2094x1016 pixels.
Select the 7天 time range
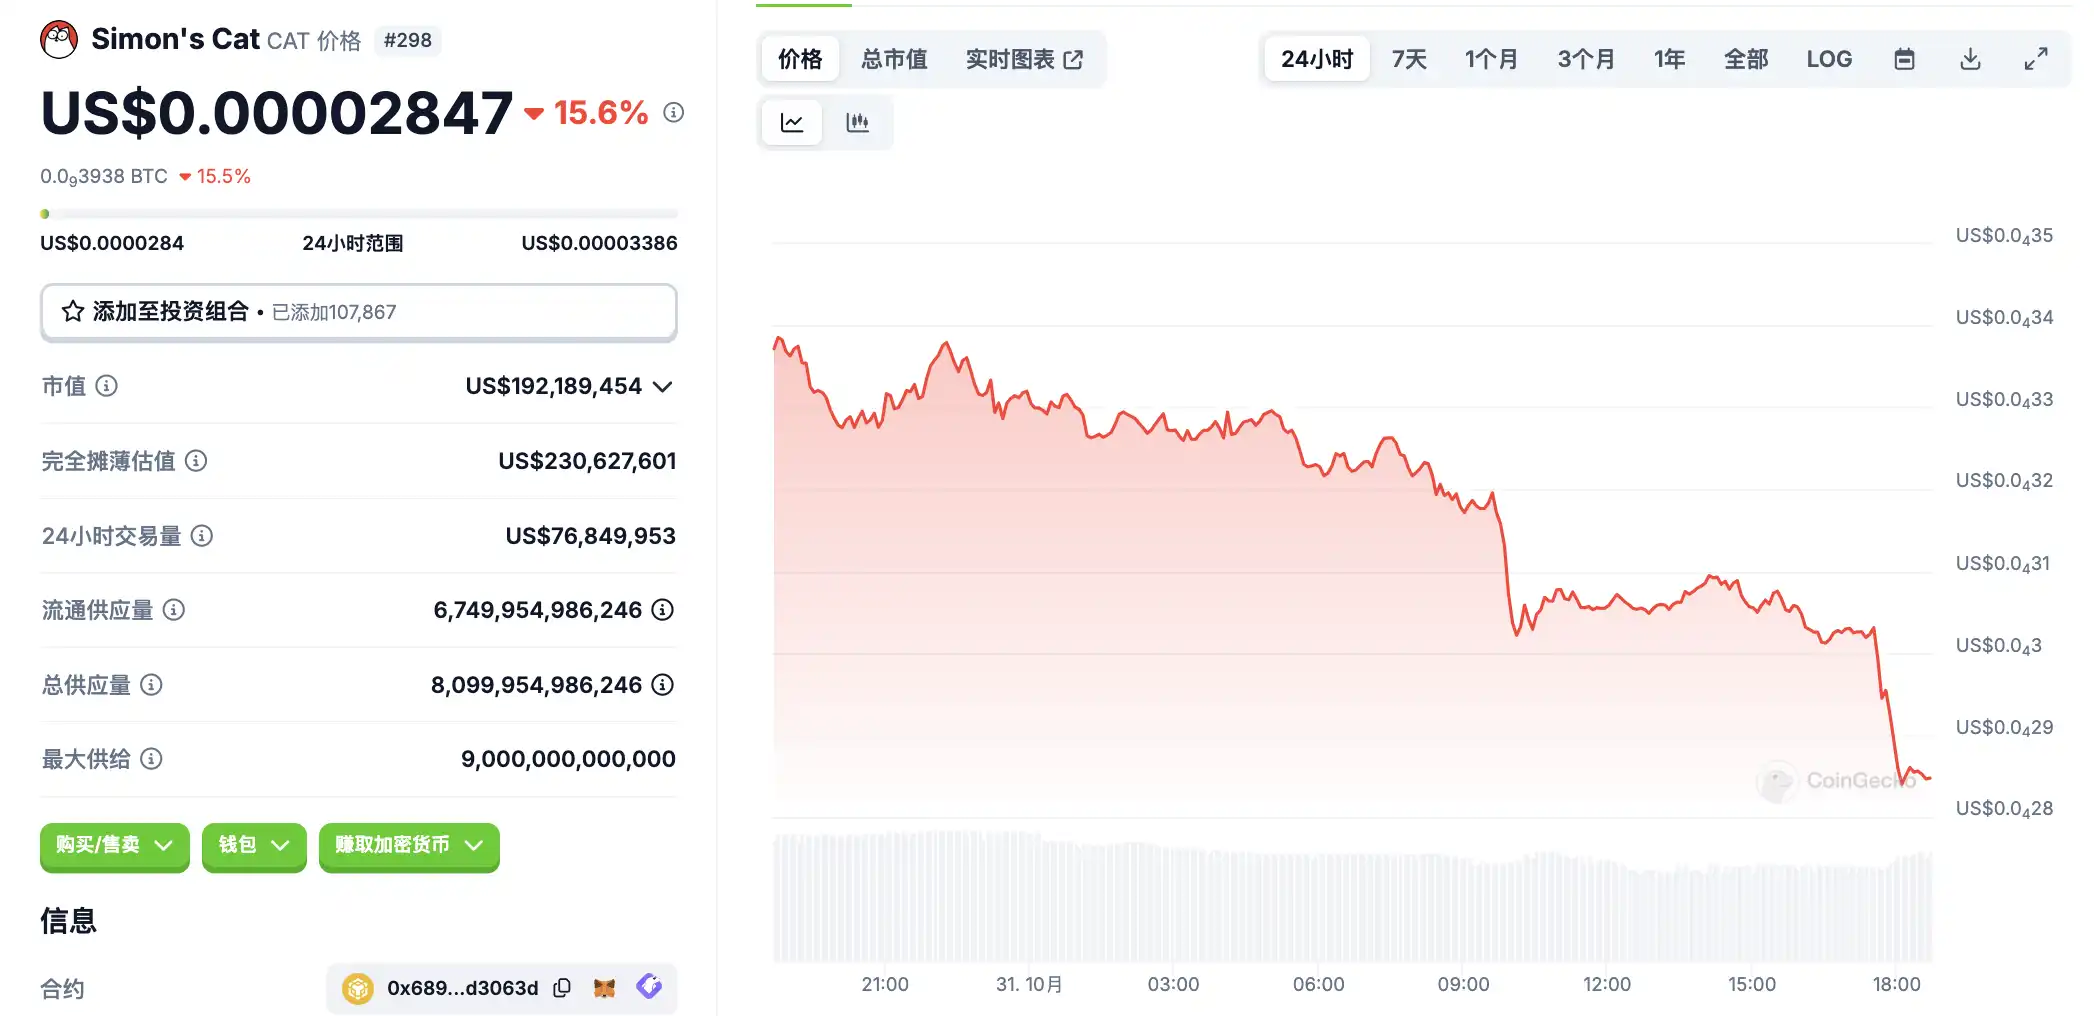(1409, 60)
